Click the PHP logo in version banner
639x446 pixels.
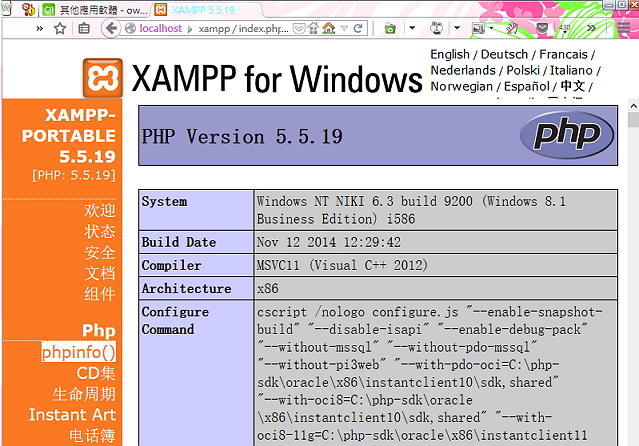coord(567,135)
